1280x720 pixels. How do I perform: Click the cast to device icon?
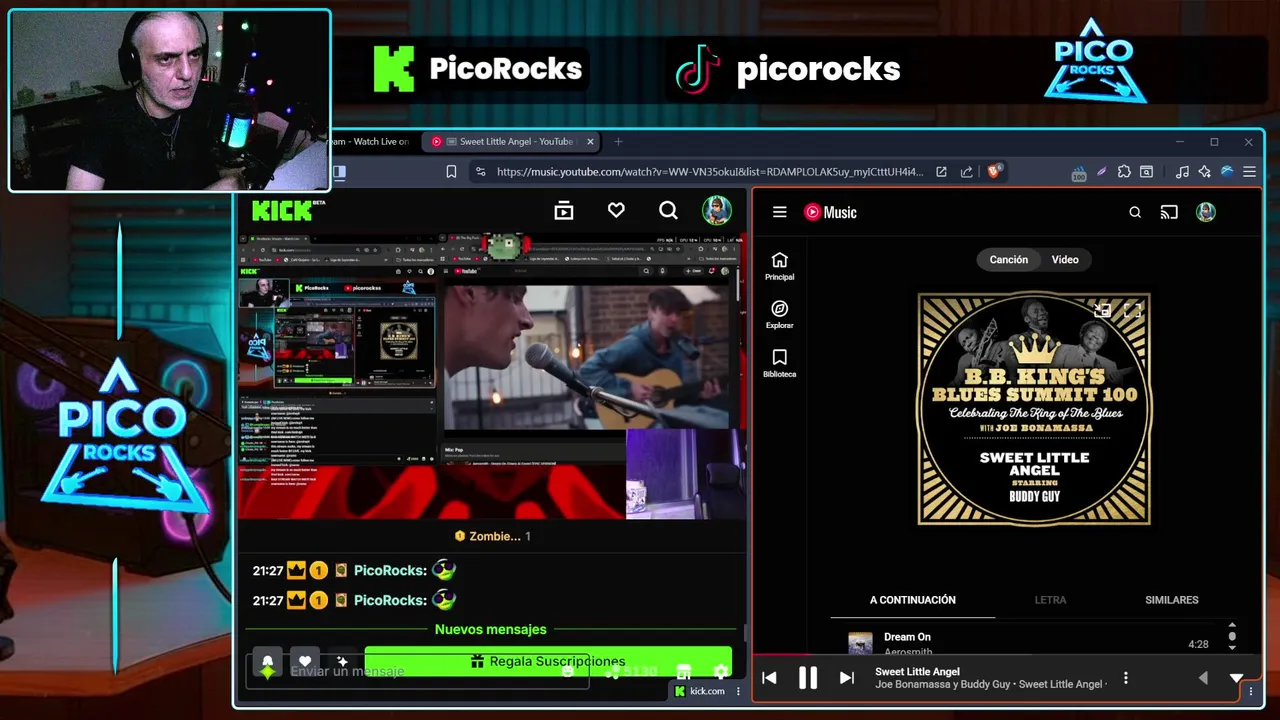coord(1169,212)
